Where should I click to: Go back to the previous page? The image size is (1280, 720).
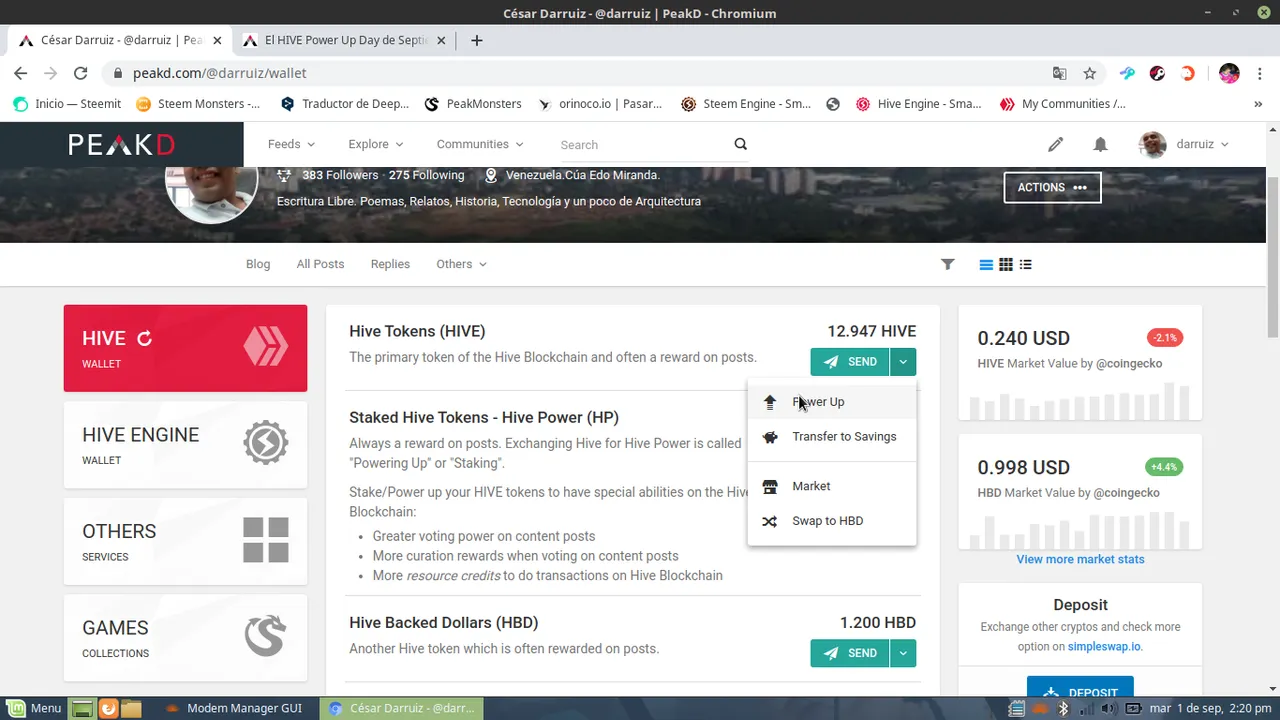click(x=20, y=73)
